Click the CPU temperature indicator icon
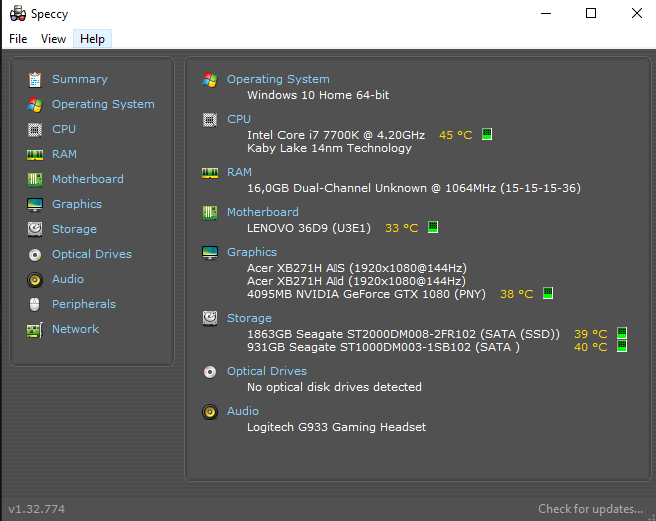 (487, 134)
